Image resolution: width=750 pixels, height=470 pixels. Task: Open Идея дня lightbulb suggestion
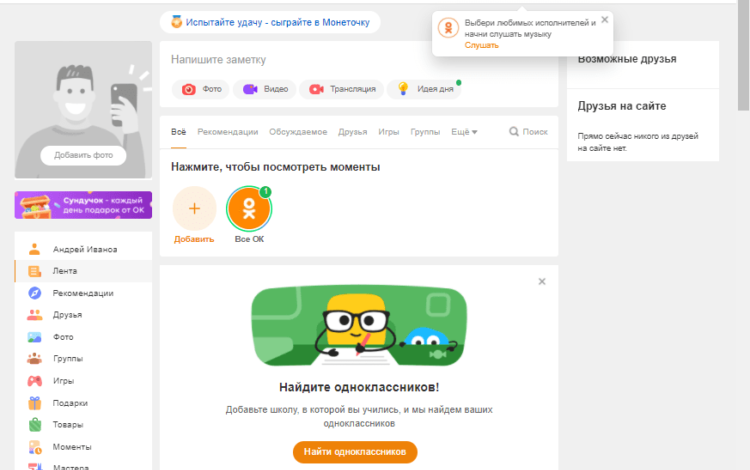pyautogui.click(x=425, y=89)
